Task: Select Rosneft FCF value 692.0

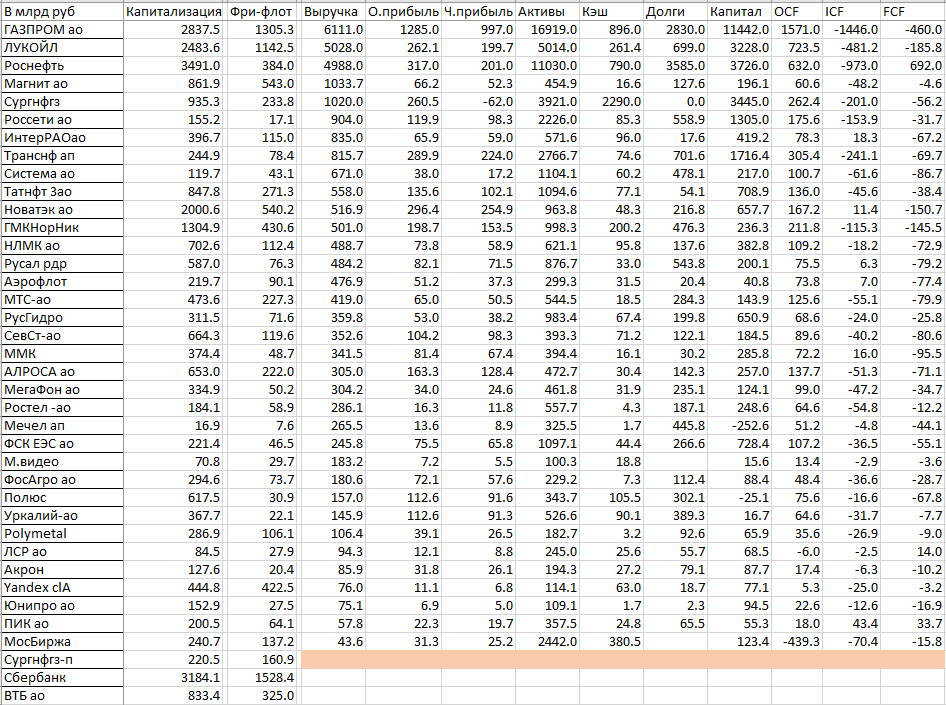Action: point(913,66)
